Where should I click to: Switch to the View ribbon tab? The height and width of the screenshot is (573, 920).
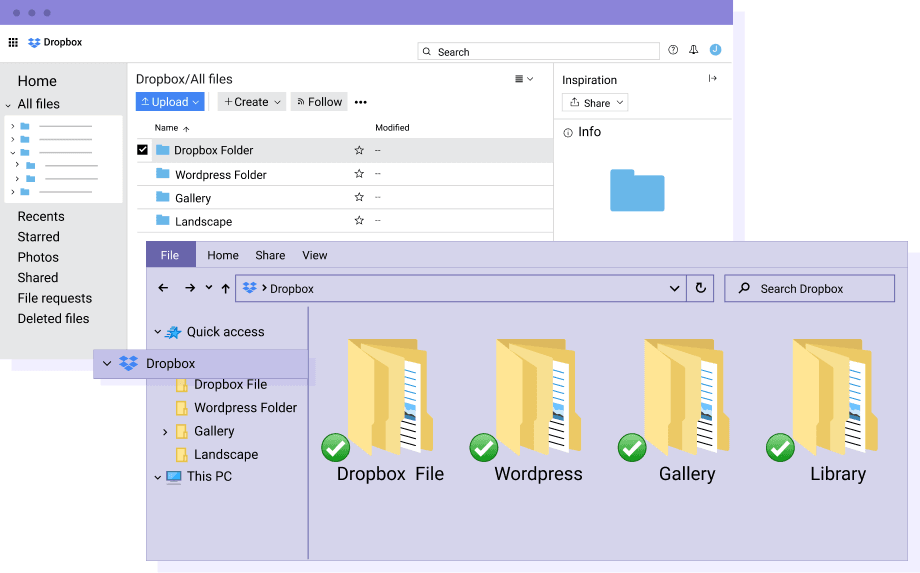tap(315, 255)
